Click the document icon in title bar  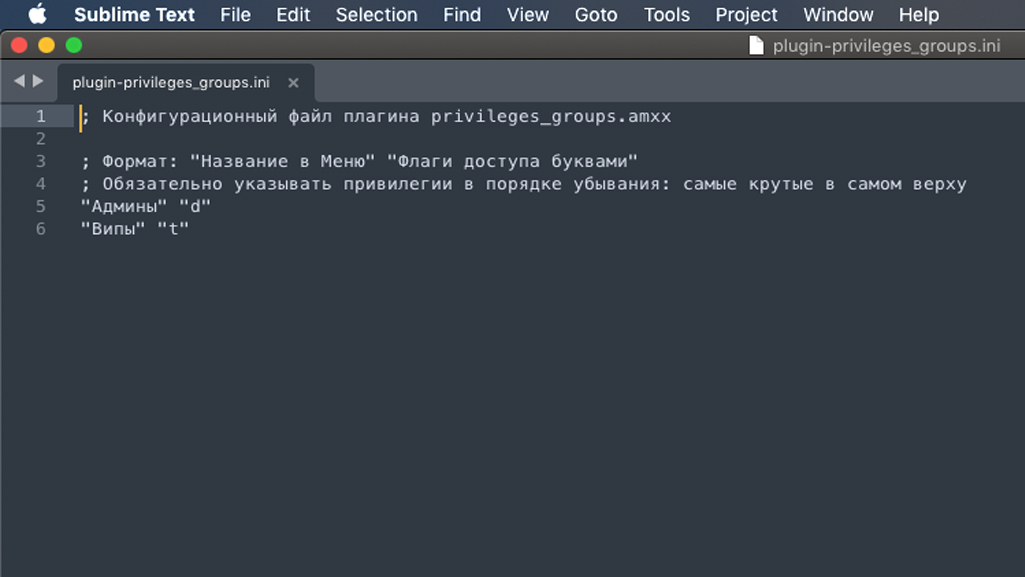(x=756, y=46)
